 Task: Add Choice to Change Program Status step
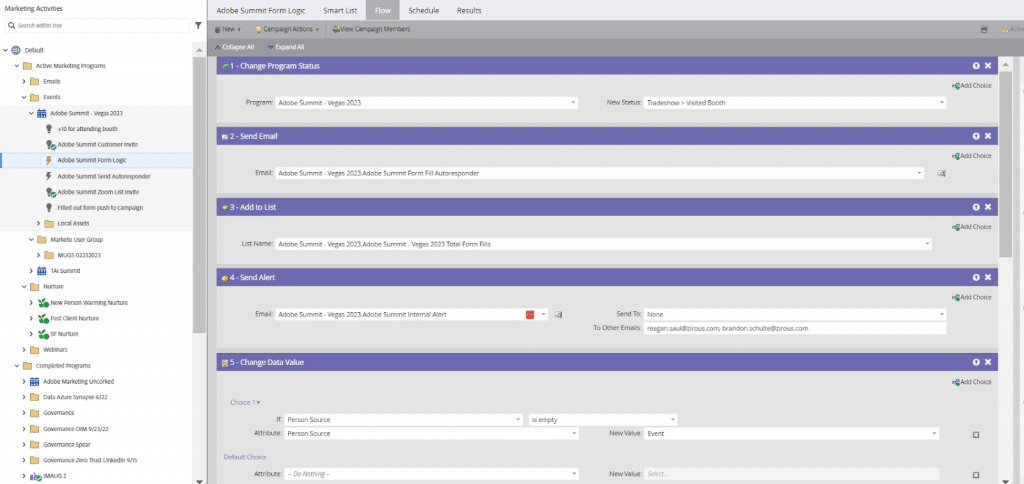[971, 86]
